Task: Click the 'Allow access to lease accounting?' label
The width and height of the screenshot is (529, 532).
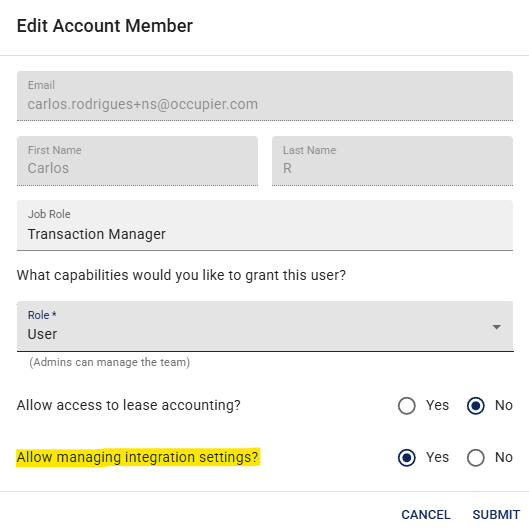Action: pyautogui.click(x=129, y=405)
